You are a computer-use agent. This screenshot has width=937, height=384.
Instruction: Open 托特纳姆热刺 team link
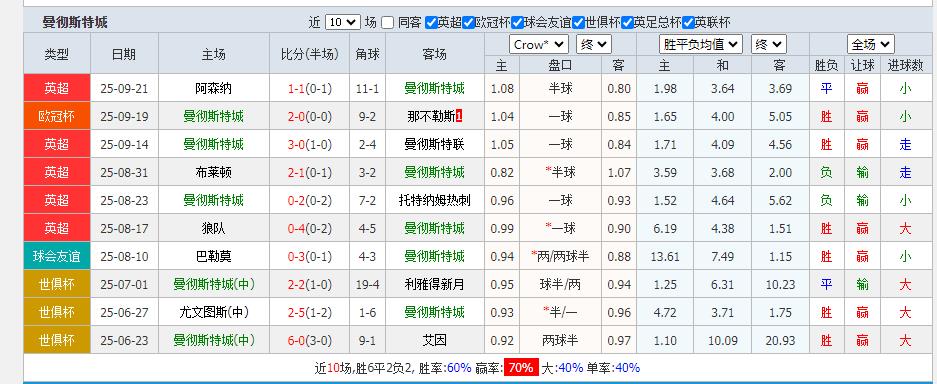(x=434, y=201)
